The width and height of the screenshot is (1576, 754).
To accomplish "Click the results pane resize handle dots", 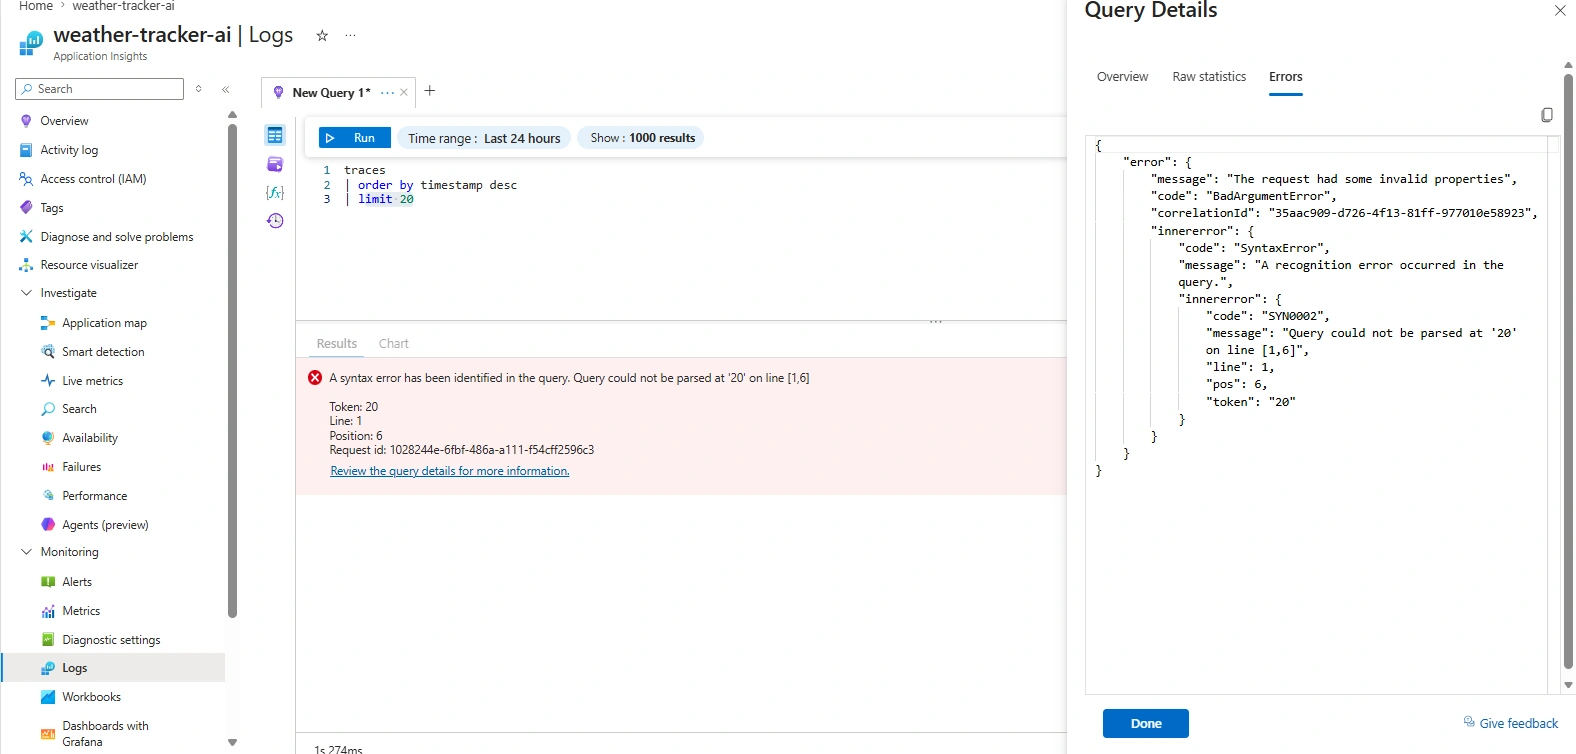I will coord(936,322).
